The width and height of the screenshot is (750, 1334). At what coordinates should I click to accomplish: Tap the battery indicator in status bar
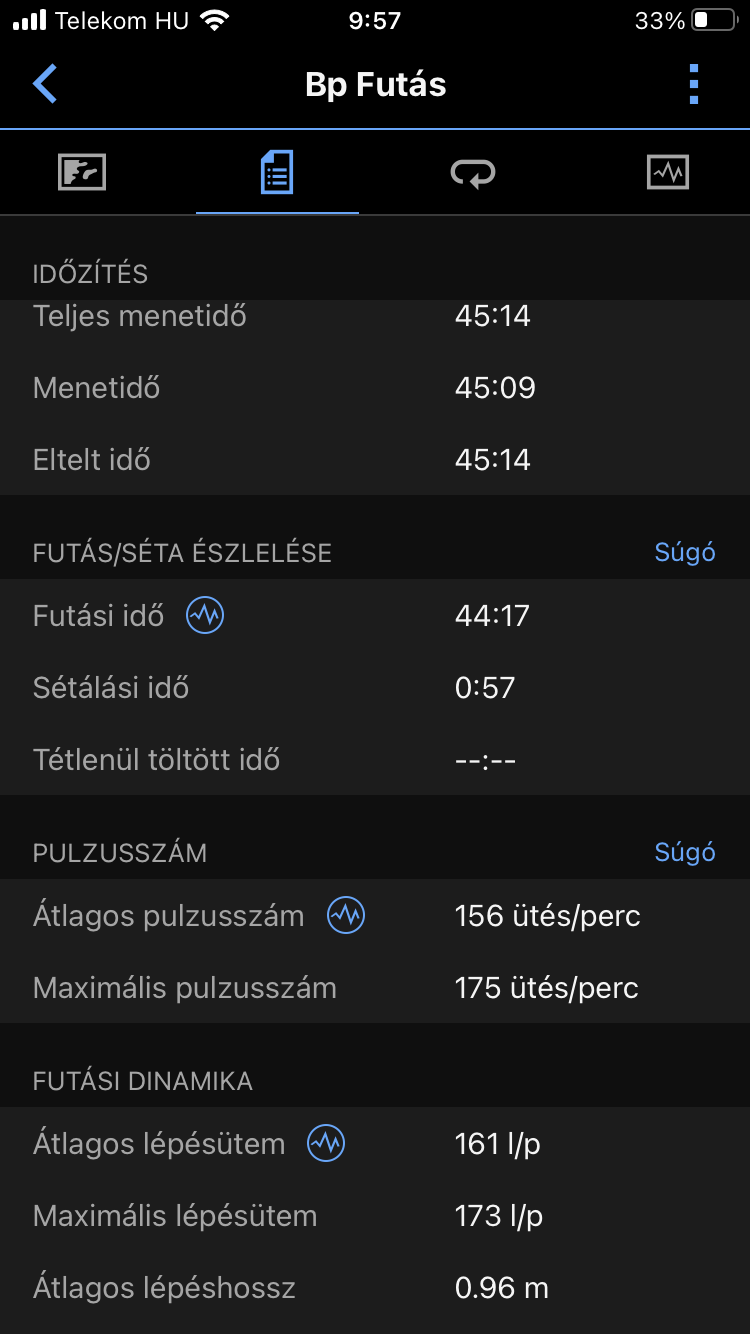tap(714, 21)
